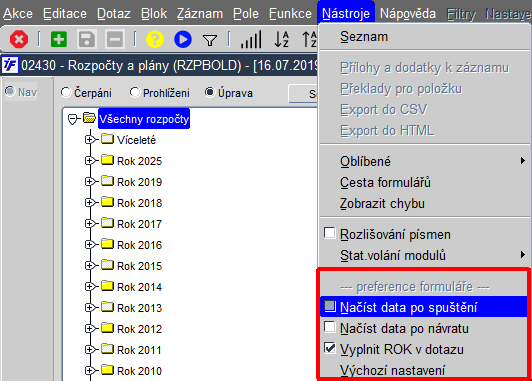Select the Čerpáni radio button
The image size is (532, 381).
[x=66, y=93]
